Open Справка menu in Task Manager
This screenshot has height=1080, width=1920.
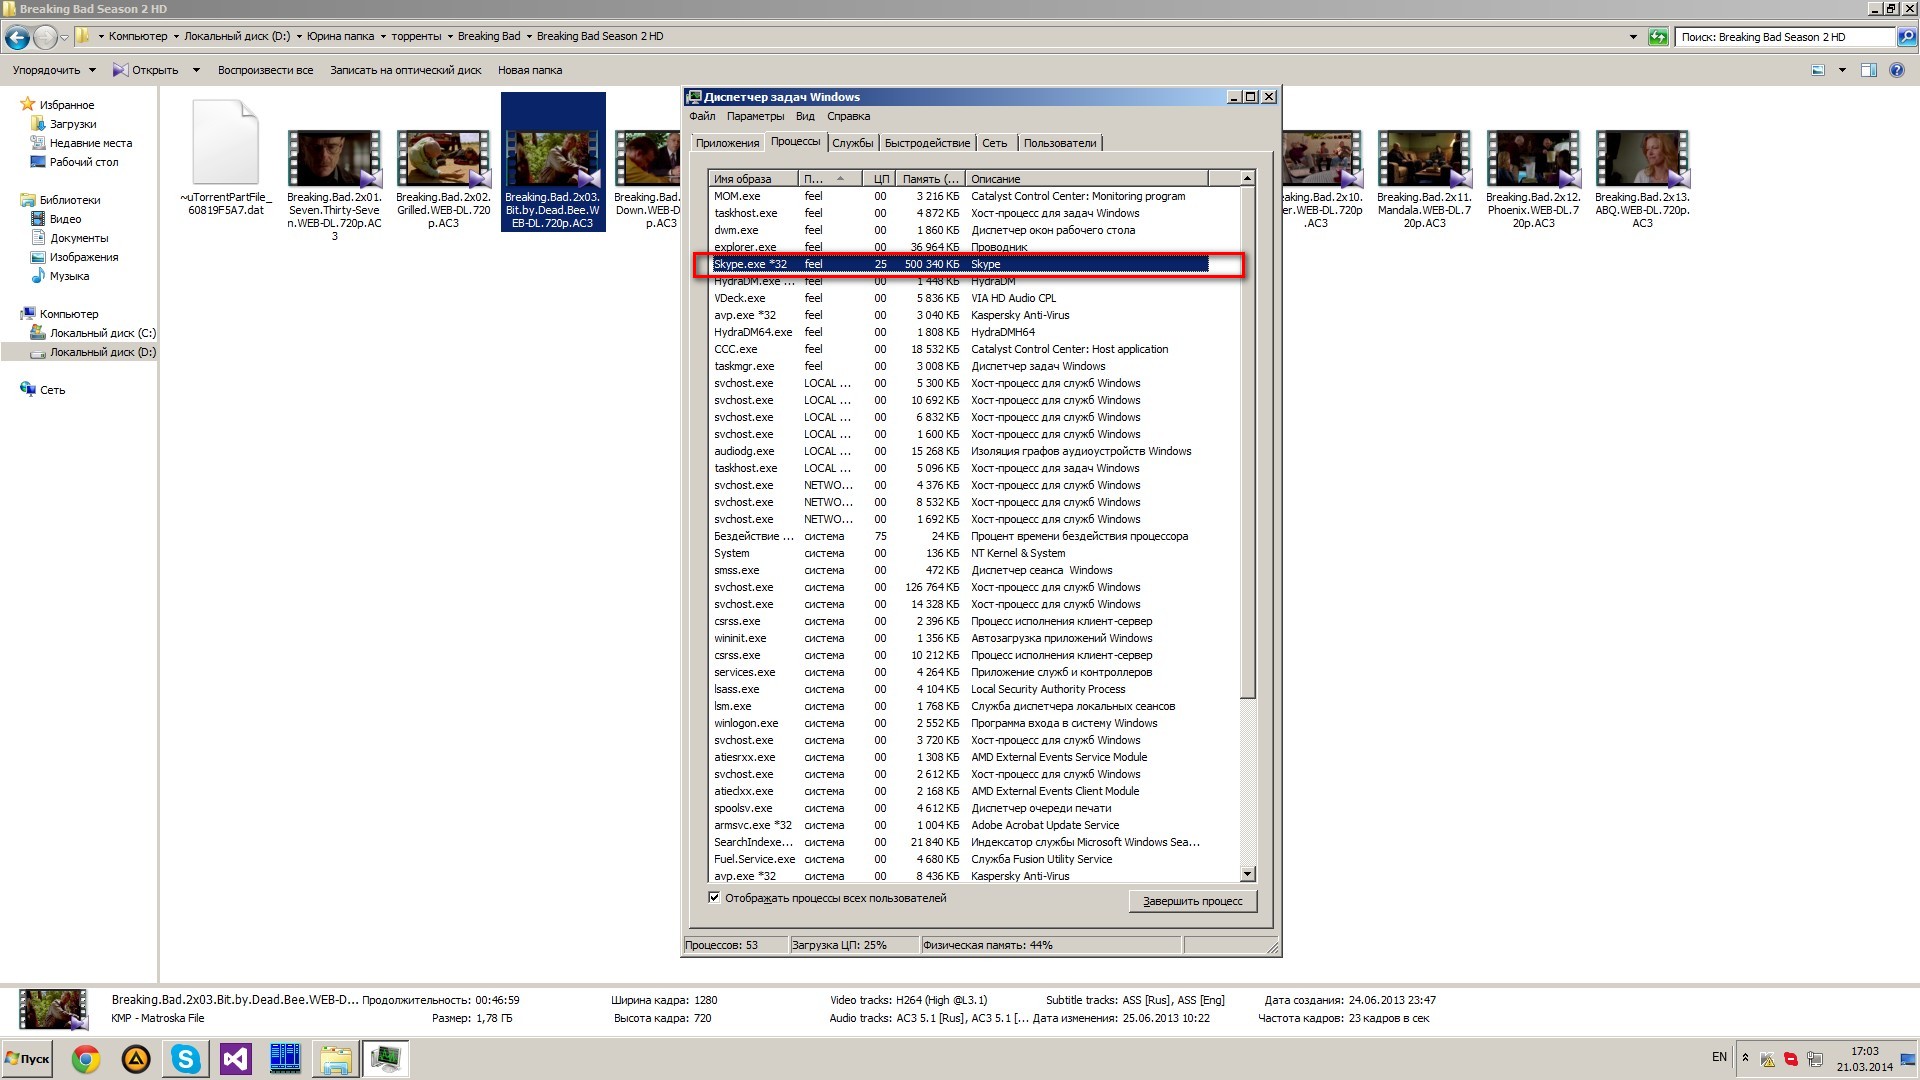848,117
